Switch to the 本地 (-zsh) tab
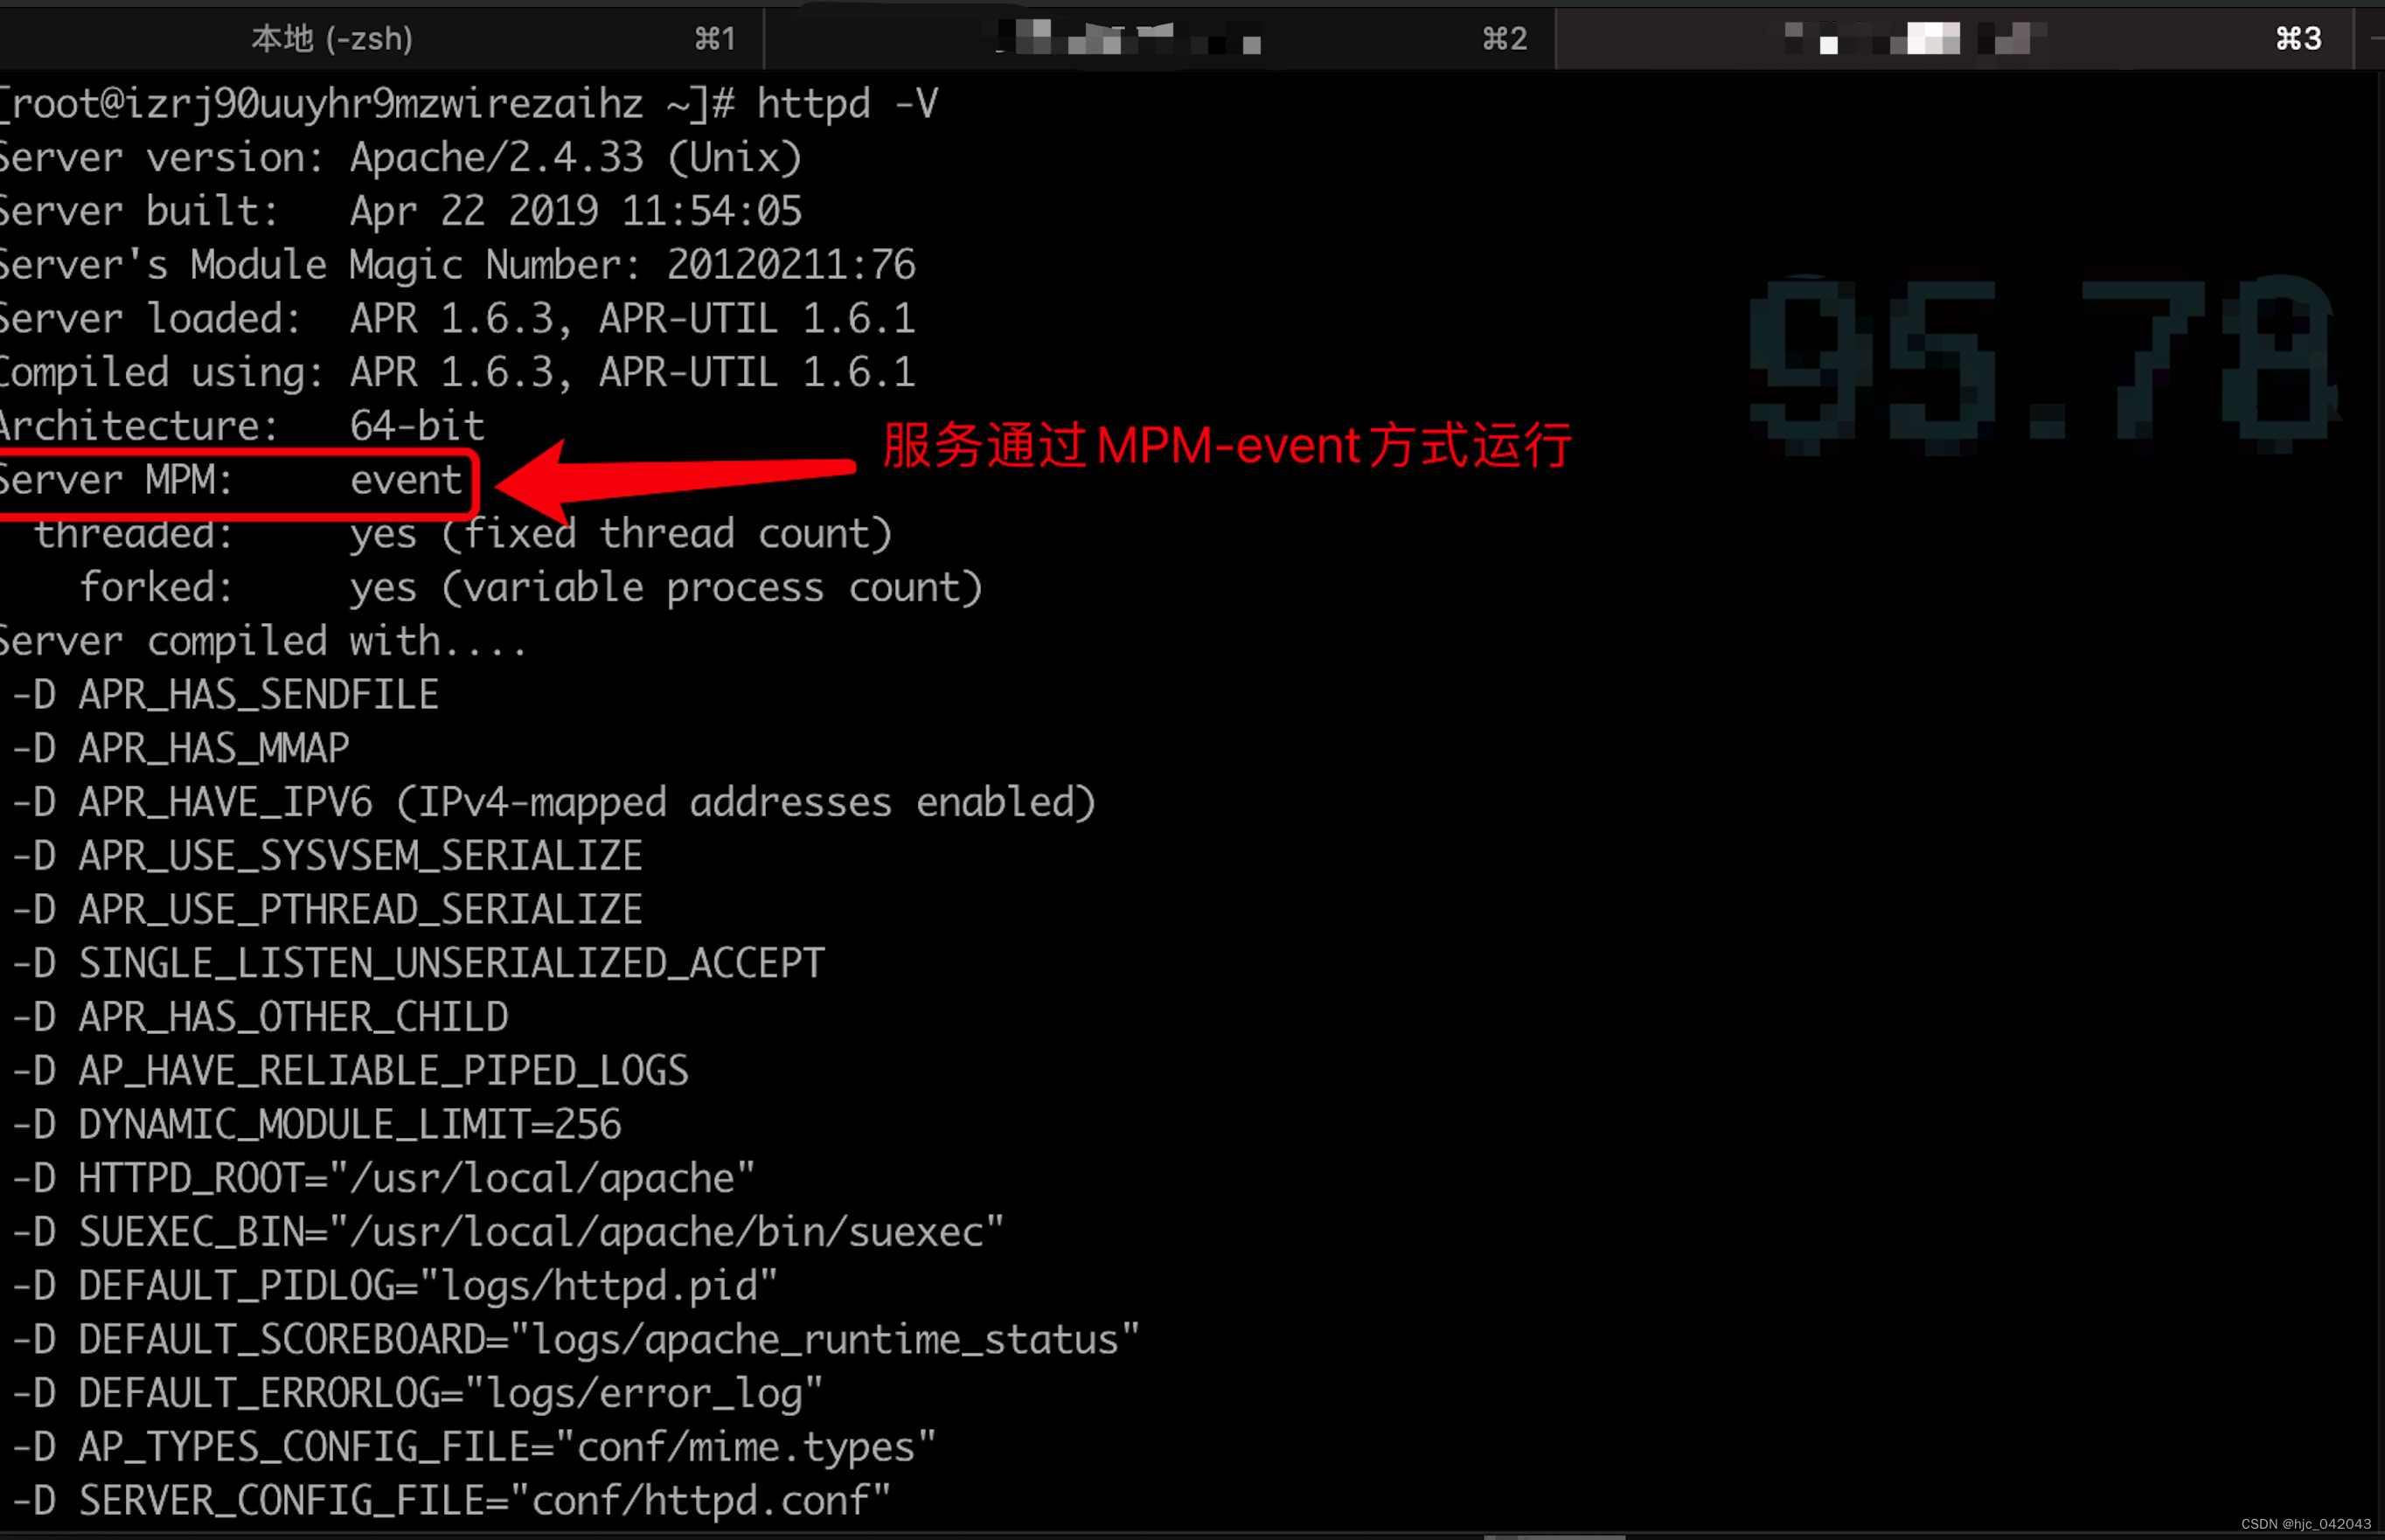The image size is (2385, 1540). pyautogui.click(x=332, y=39)
